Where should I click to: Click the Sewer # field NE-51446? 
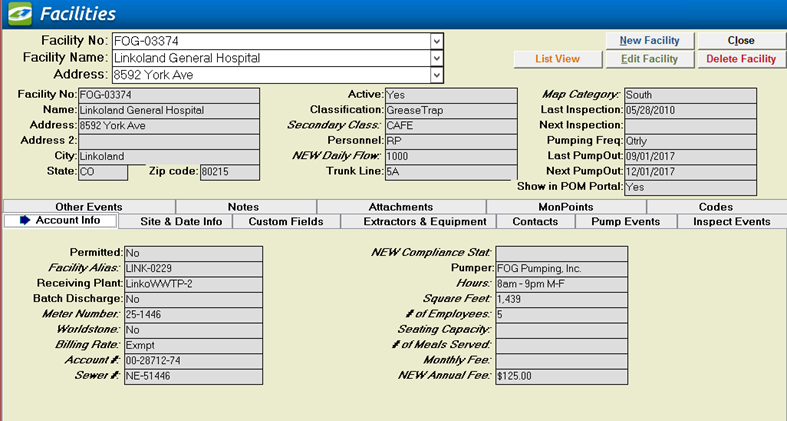point(193,377)
